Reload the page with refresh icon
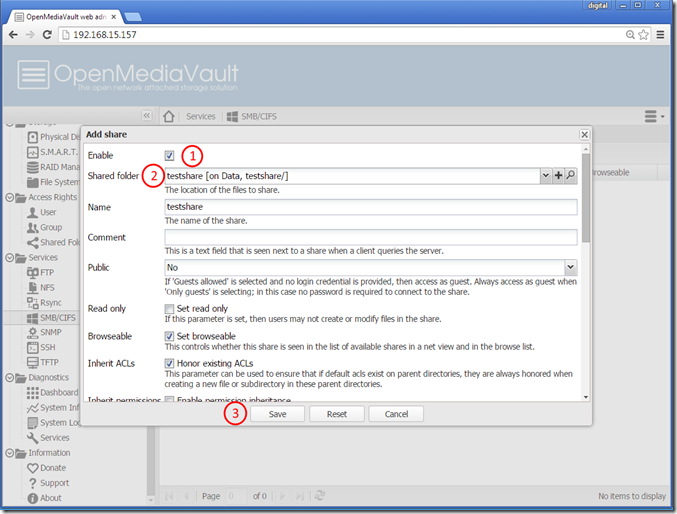The height and width of the screenshot is (514, 677). coord(47,35)
